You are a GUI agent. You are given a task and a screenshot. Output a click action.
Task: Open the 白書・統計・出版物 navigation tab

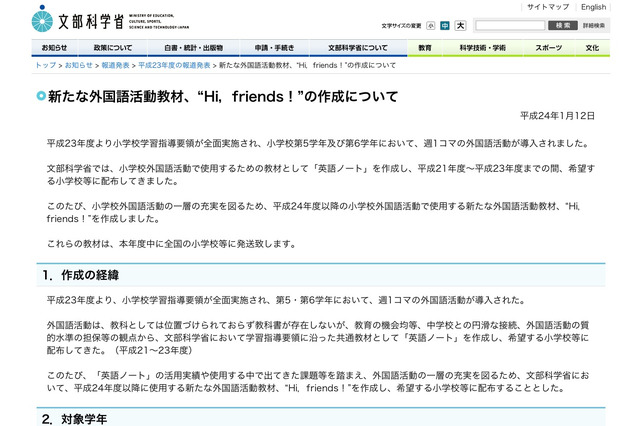(193, 48)
